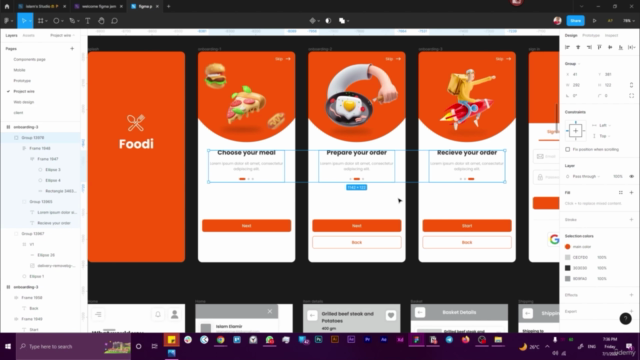Click the Mask icon in toolbar
This screenshot has height=360, width=640.
328,21
